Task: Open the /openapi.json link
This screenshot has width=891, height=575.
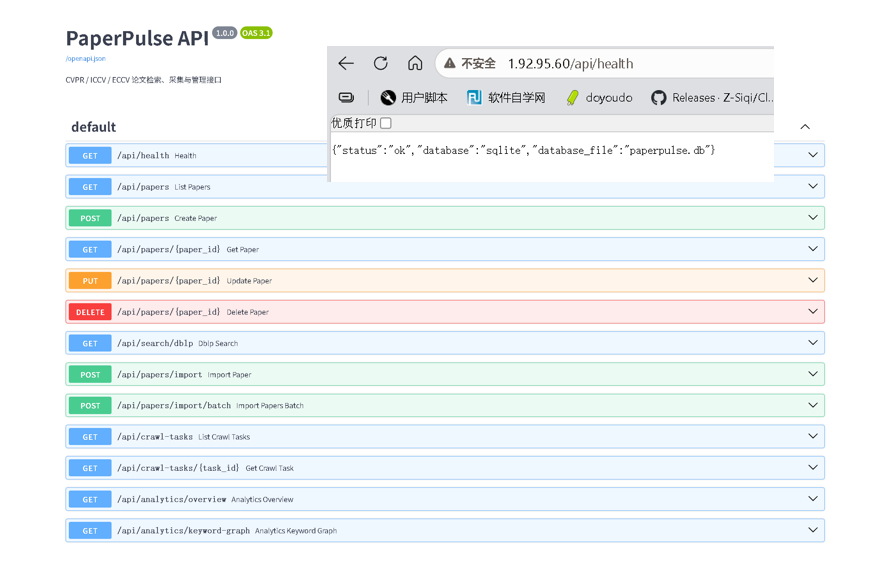Action: coord(86,59)
